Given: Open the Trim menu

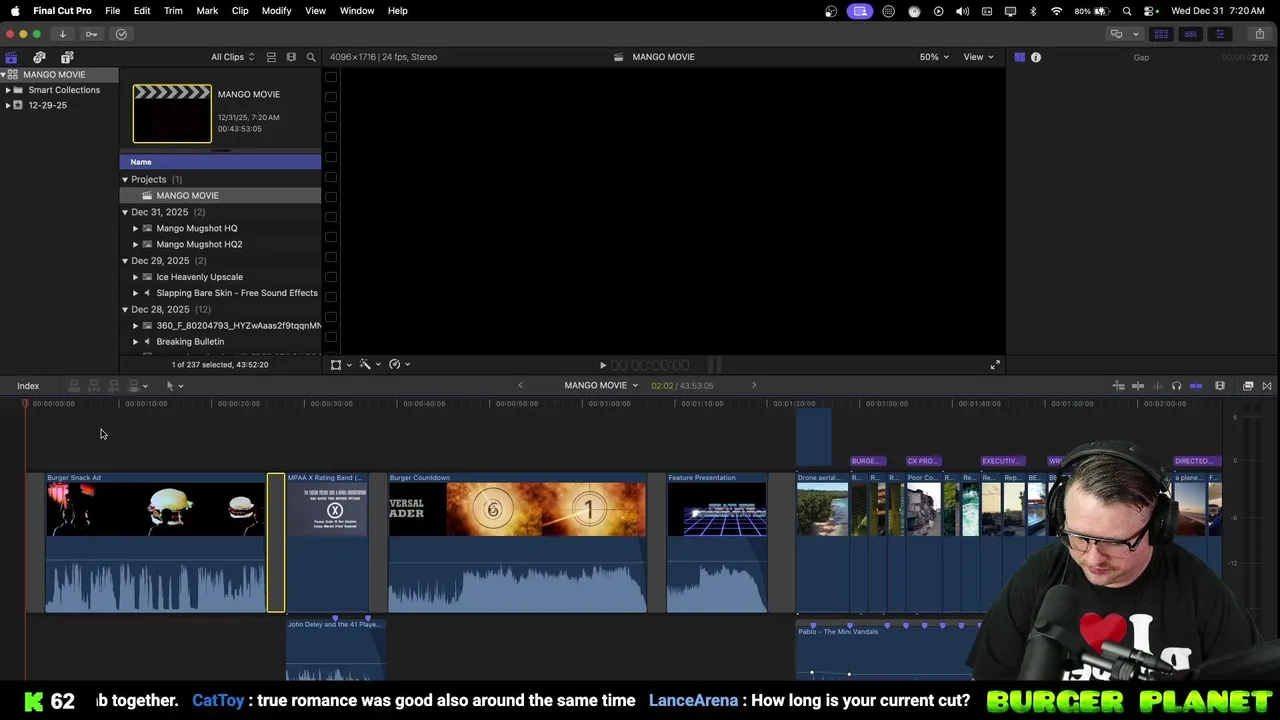Looking at the screenshot, I should [173, 11].
